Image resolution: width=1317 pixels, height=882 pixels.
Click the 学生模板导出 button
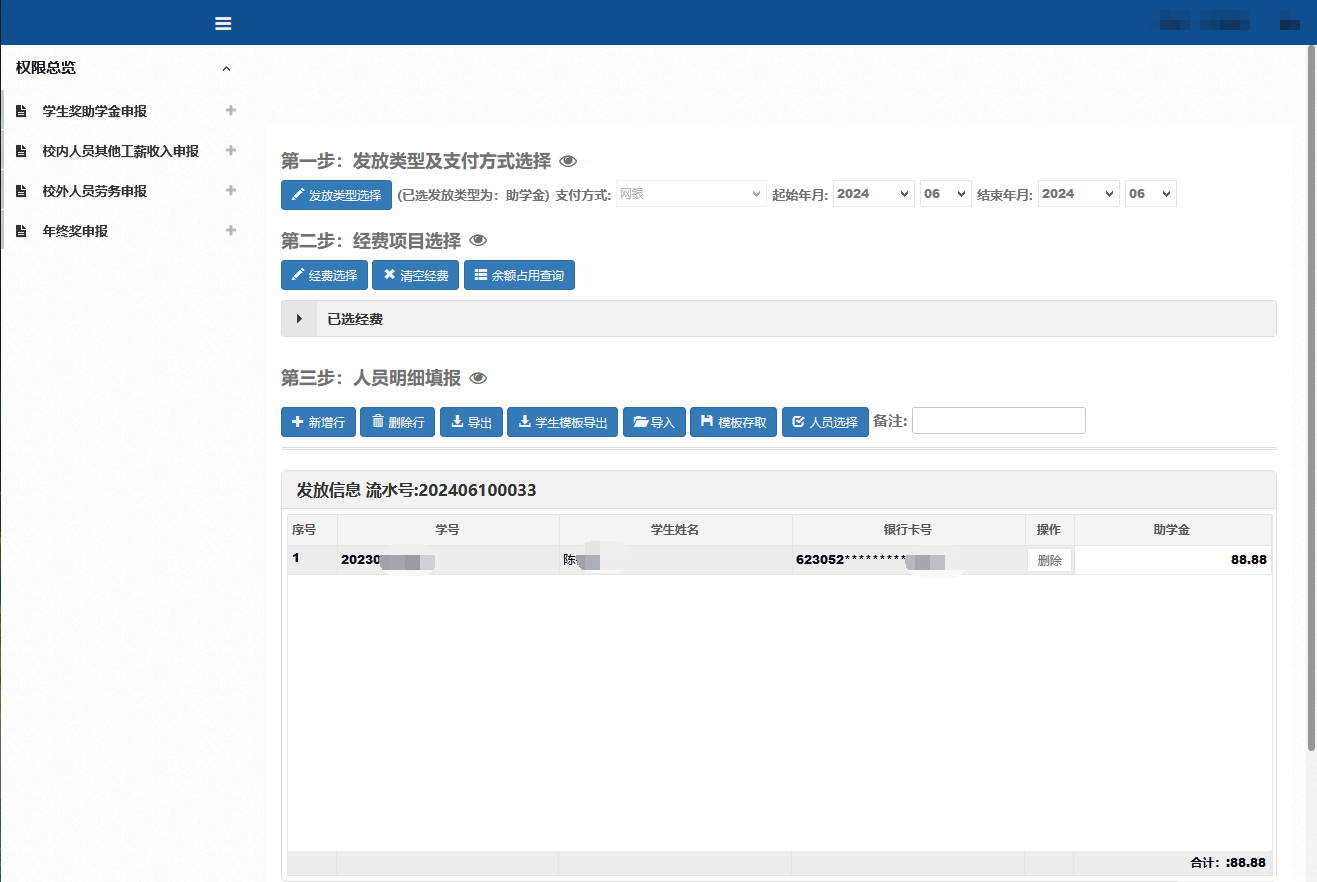pyautogui.click(x=562, y=422)
